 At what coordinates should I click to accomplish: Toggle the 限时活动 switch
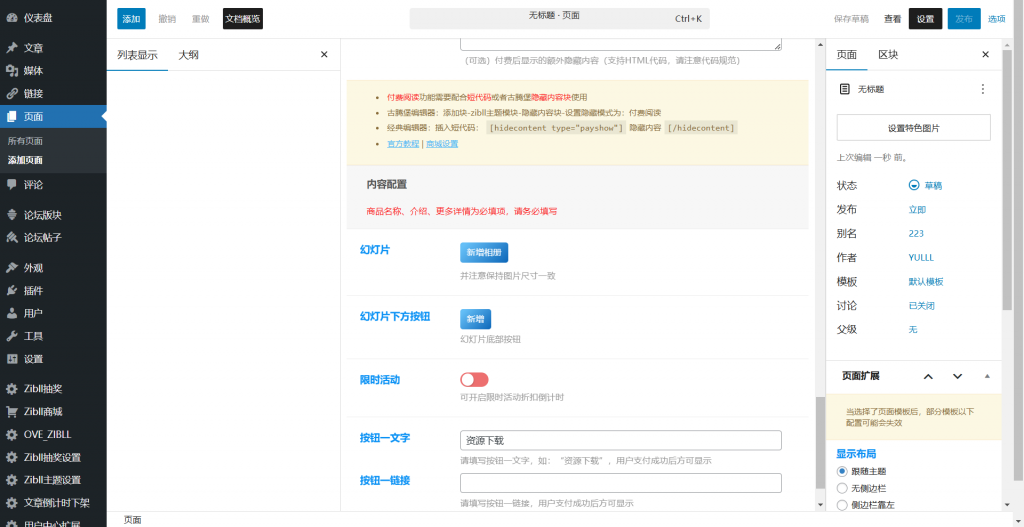tap(474, 379)
